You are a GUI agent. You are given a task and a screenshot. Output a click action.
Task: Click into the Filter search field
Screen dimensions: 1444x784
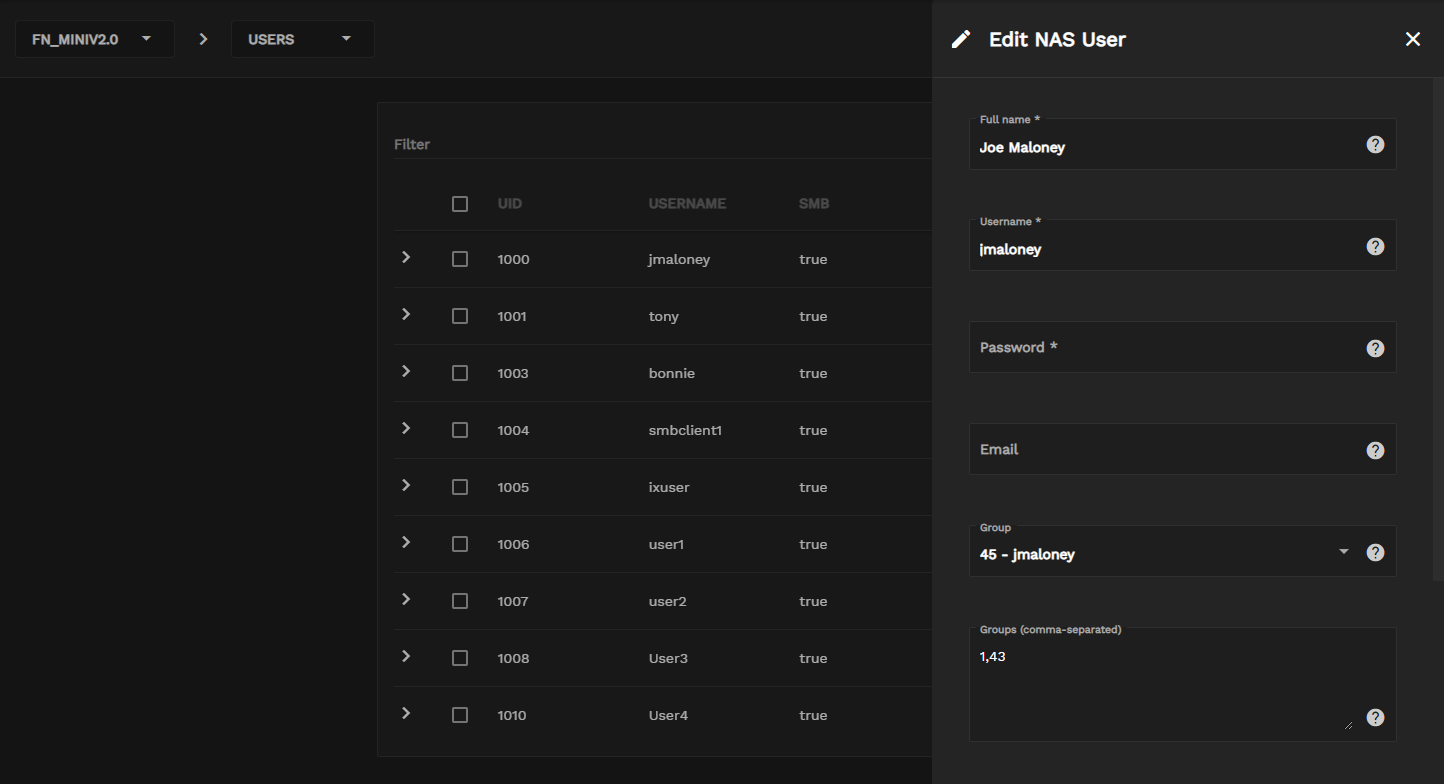tap(650, 144)
